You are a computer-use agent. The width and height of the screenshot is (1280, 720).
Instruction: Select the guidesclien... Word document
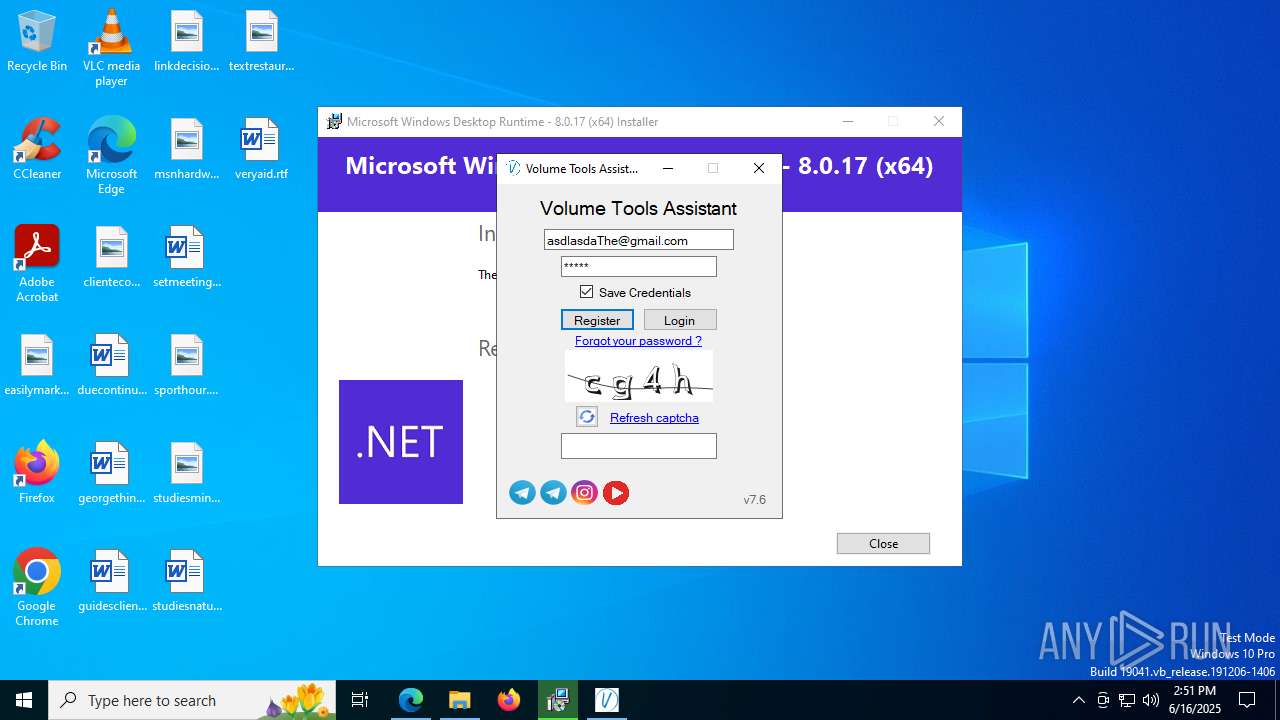click(x=111, y=581)
